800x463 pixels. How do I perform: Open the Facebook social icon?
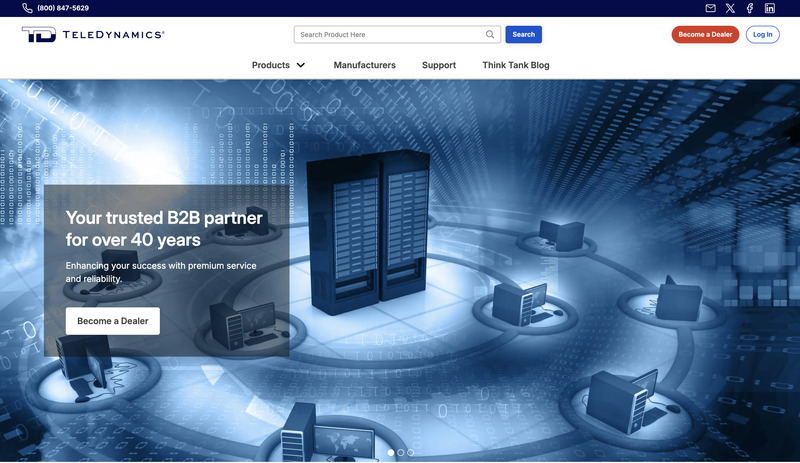click(749, 8)
